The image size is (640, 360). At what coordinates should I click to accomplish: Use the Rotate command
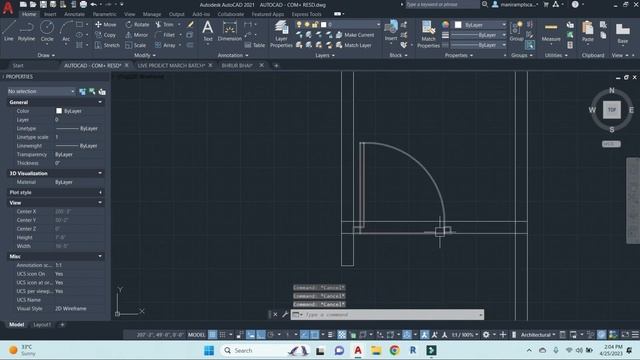pyautogui.click(x=138, y=24)
